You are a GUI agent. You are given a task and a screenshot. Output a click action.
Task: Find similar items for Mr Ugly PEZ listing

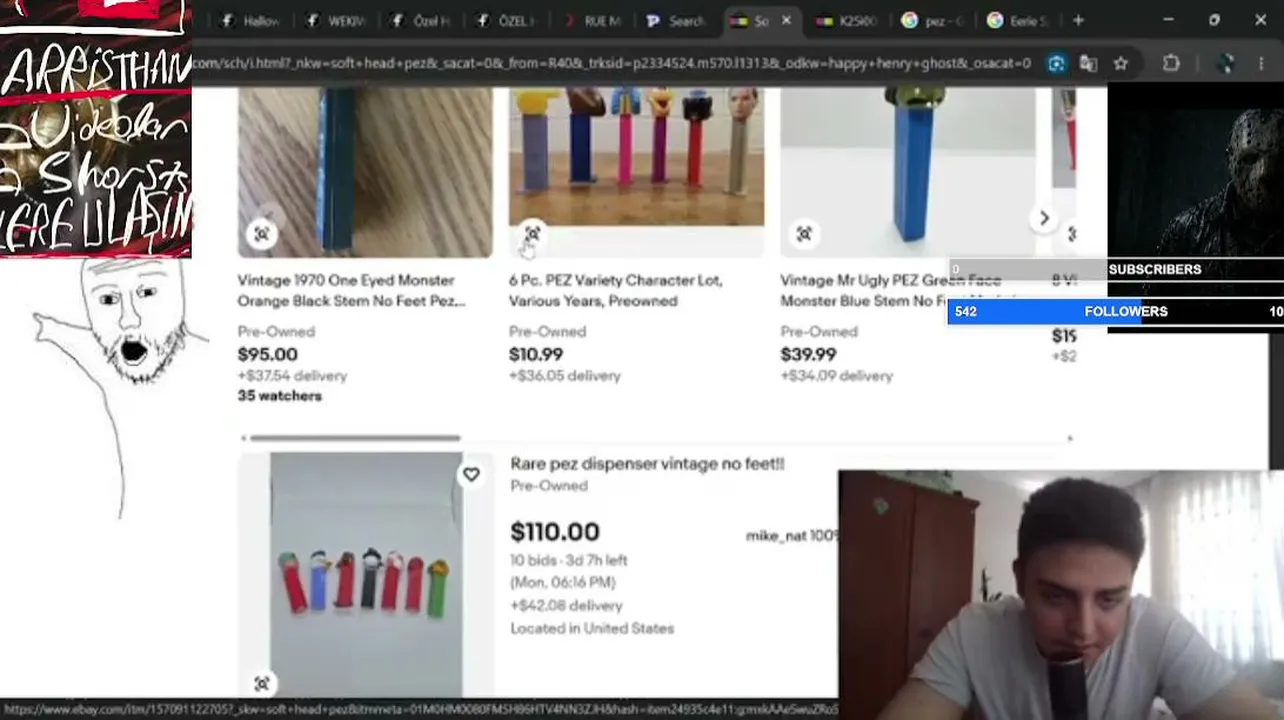point(804,234)
